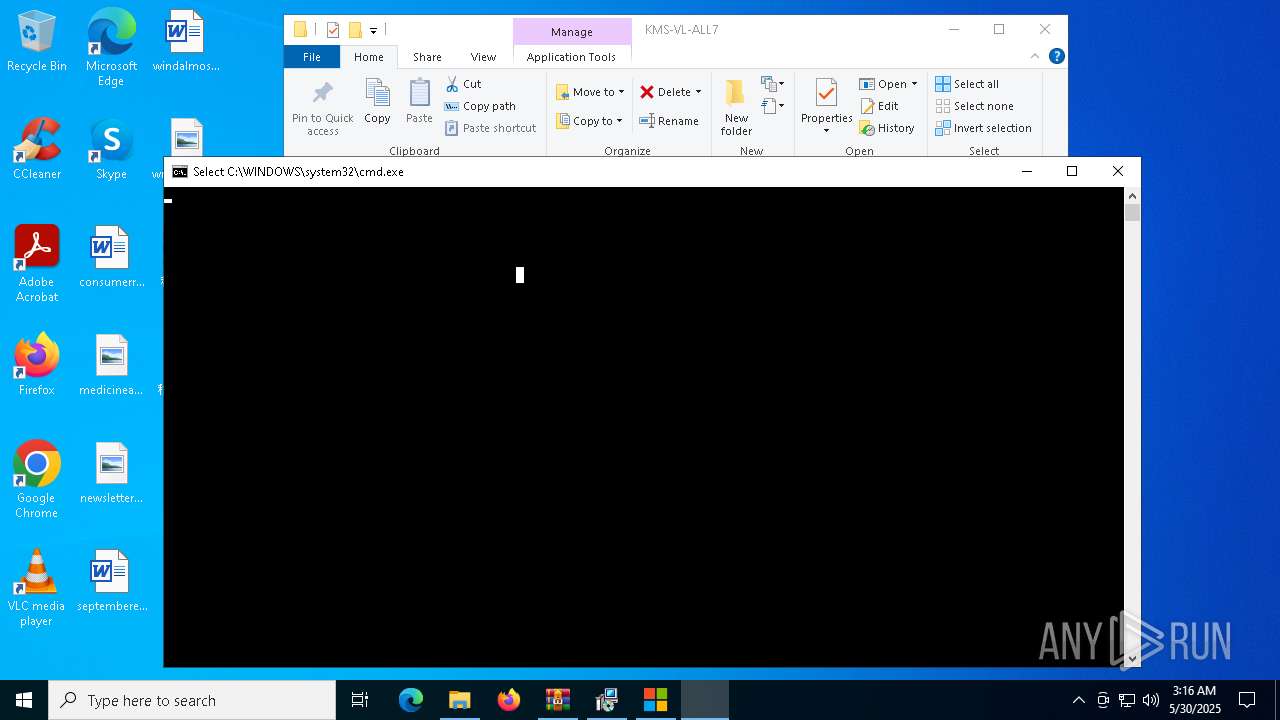This screenshot has height=720, width=1280.
Task: Open the Copy to dropdown
Action: pos(589,121)
